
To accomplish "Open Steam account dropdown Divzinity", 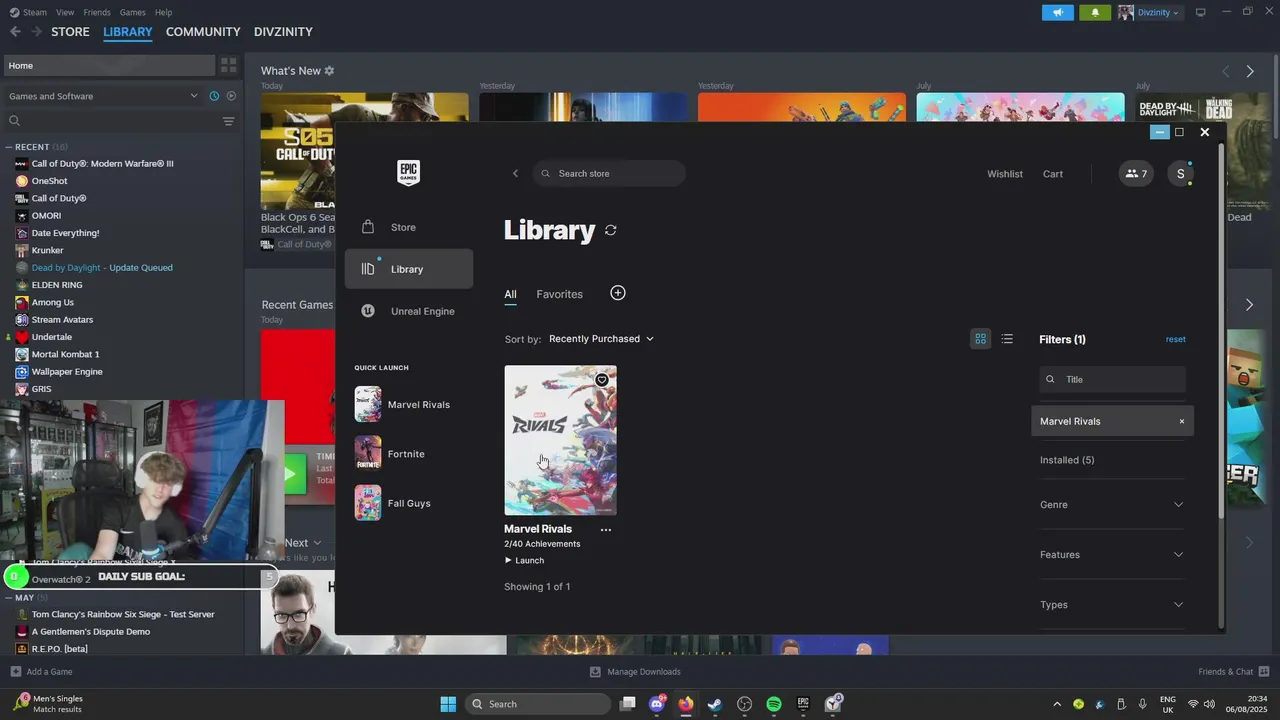I will 1150,12.
